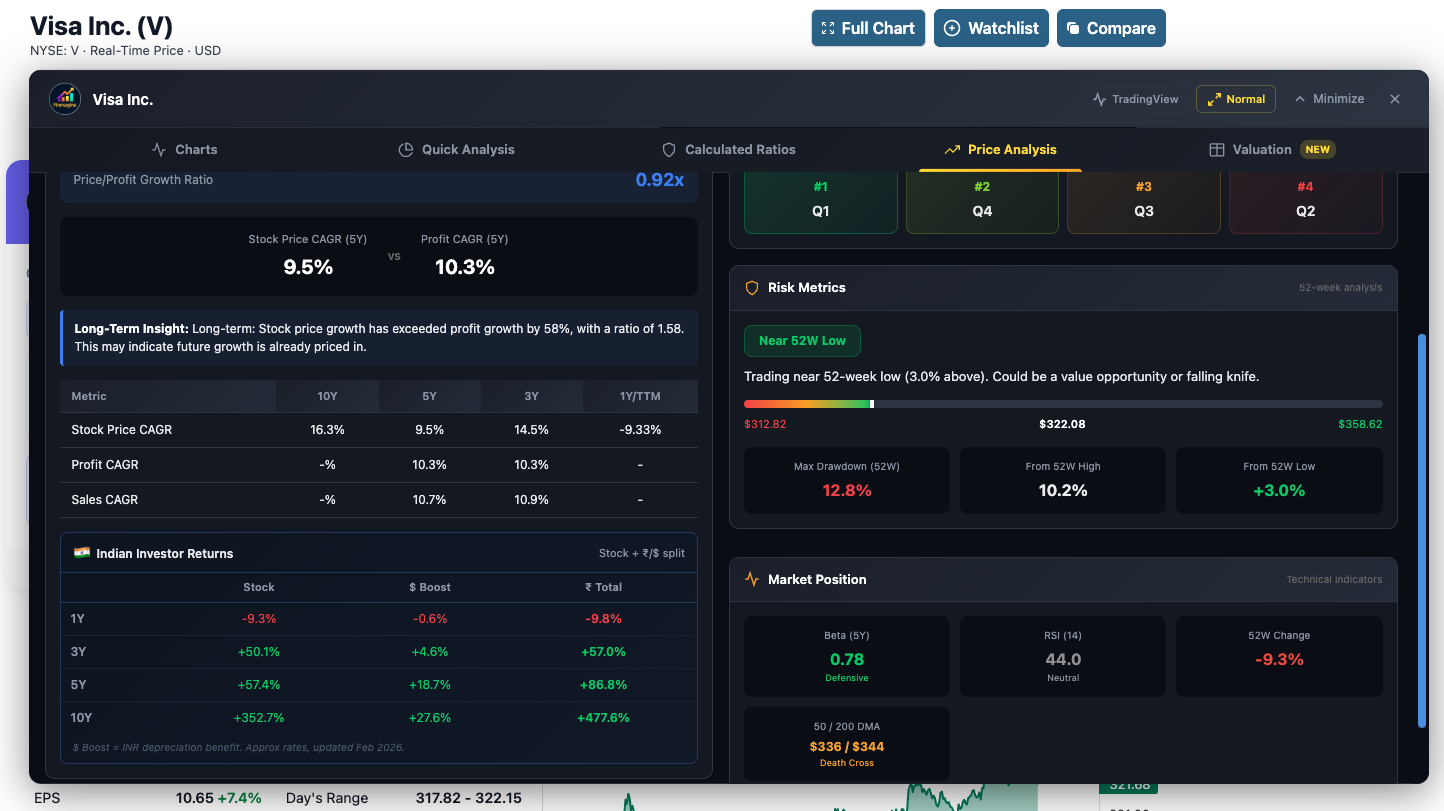Toggle the Normal view size control

[x=1235, y=99]
